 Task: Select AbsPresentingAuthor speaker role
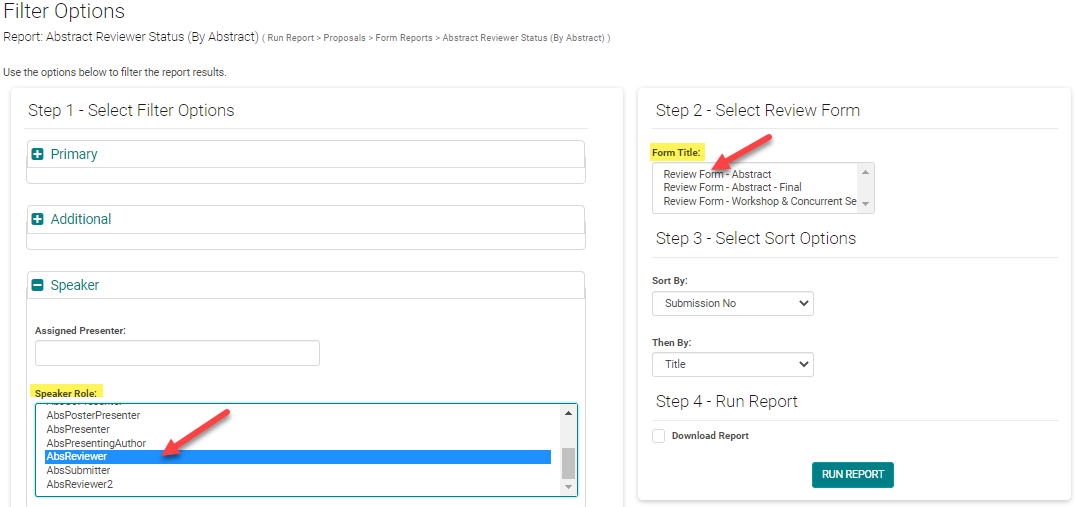pyautogui.click(x=298, y=443)
